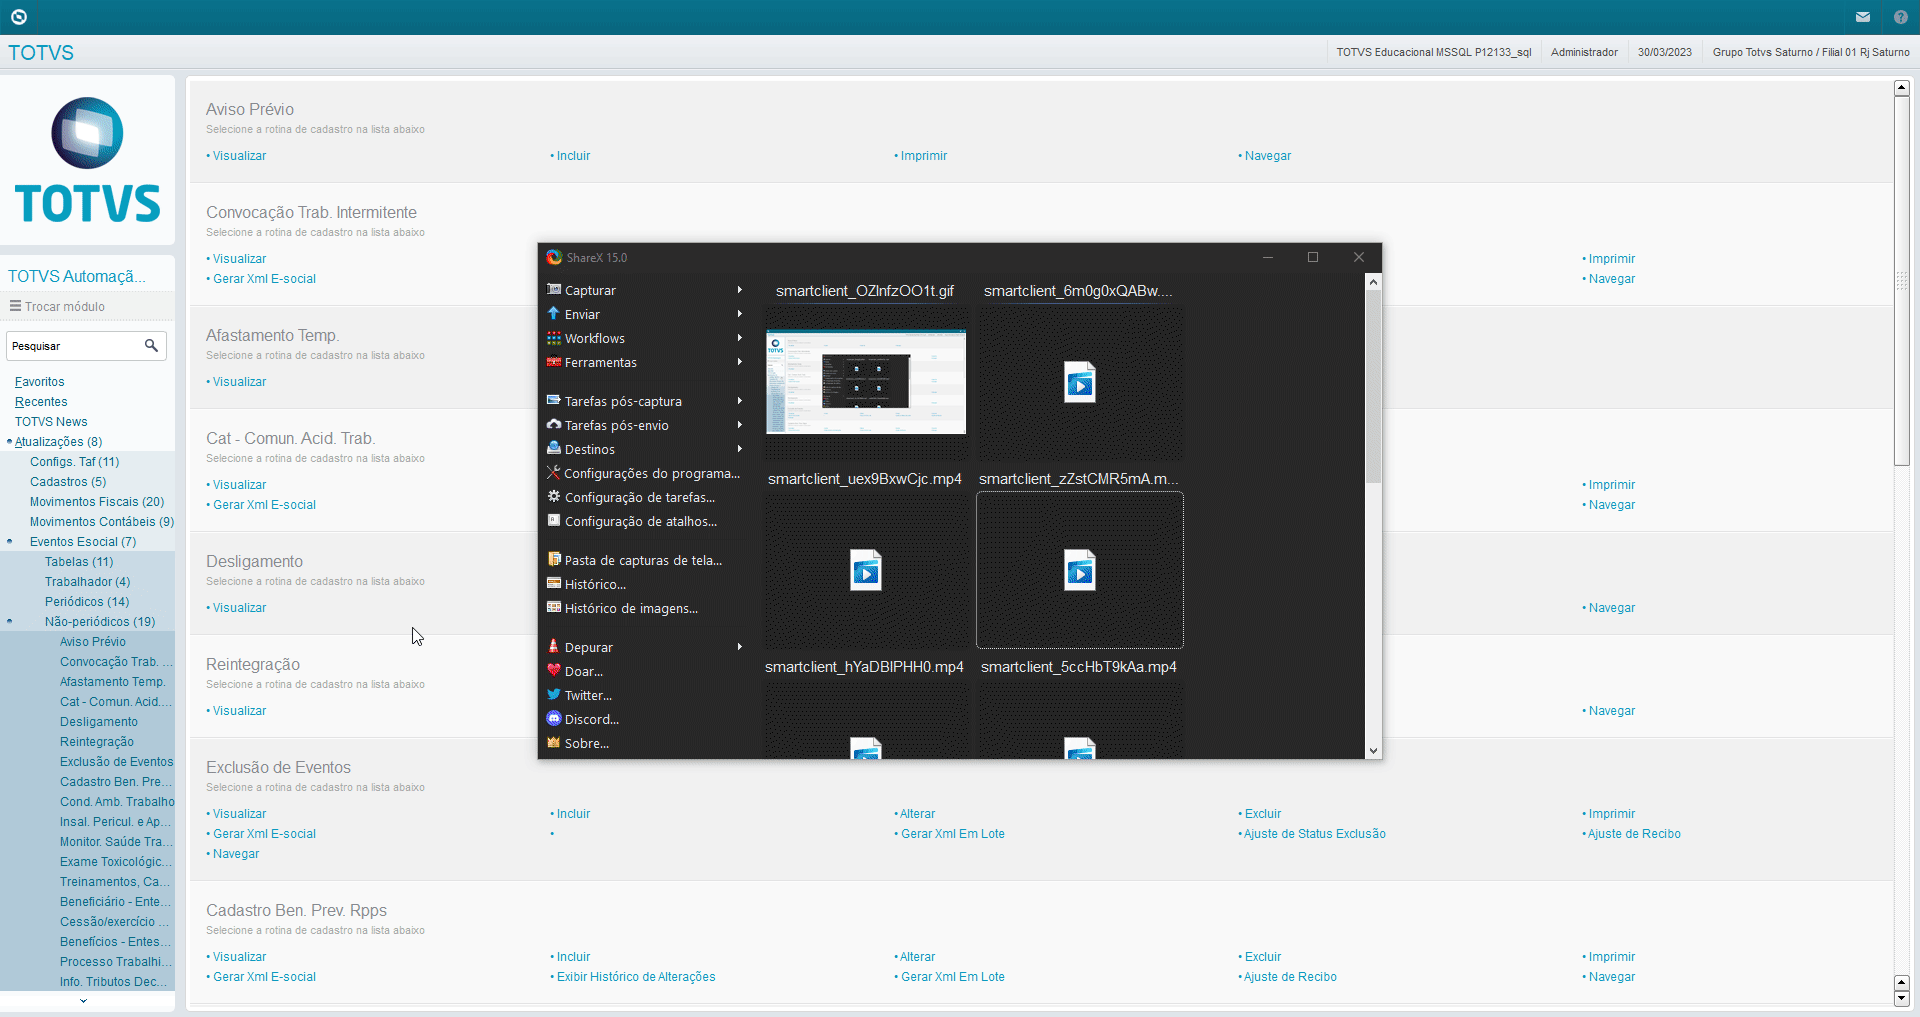Viewport: 1920px width, 1017px height.
Task: Click the TOTVS circular logo icon top-left header
Action: (x=18, y=17)
